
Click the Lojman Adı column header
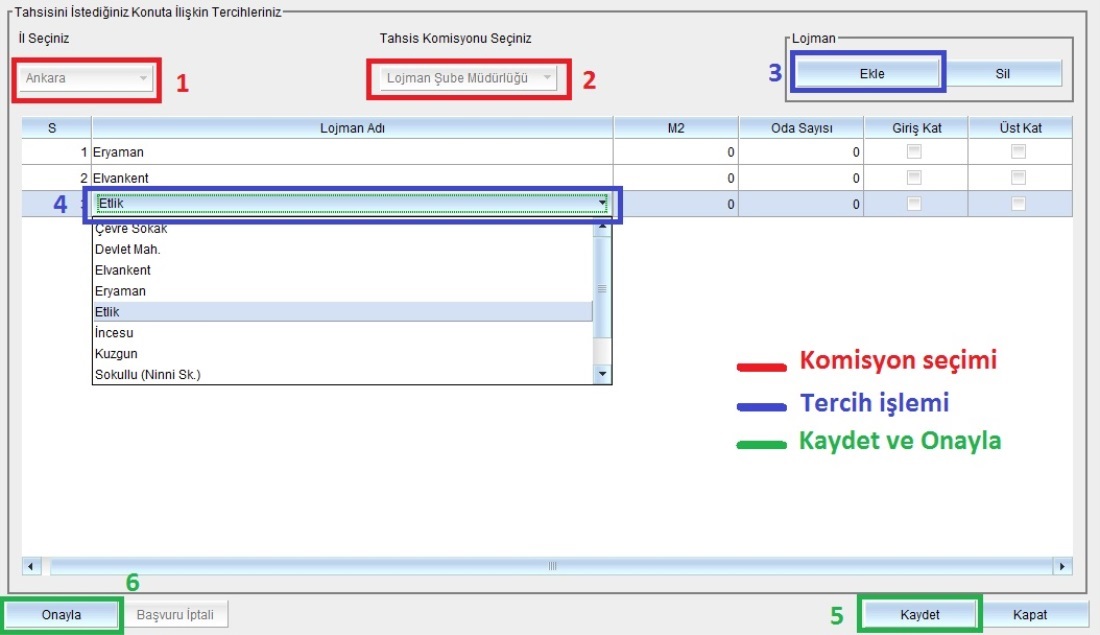[352, 127]
